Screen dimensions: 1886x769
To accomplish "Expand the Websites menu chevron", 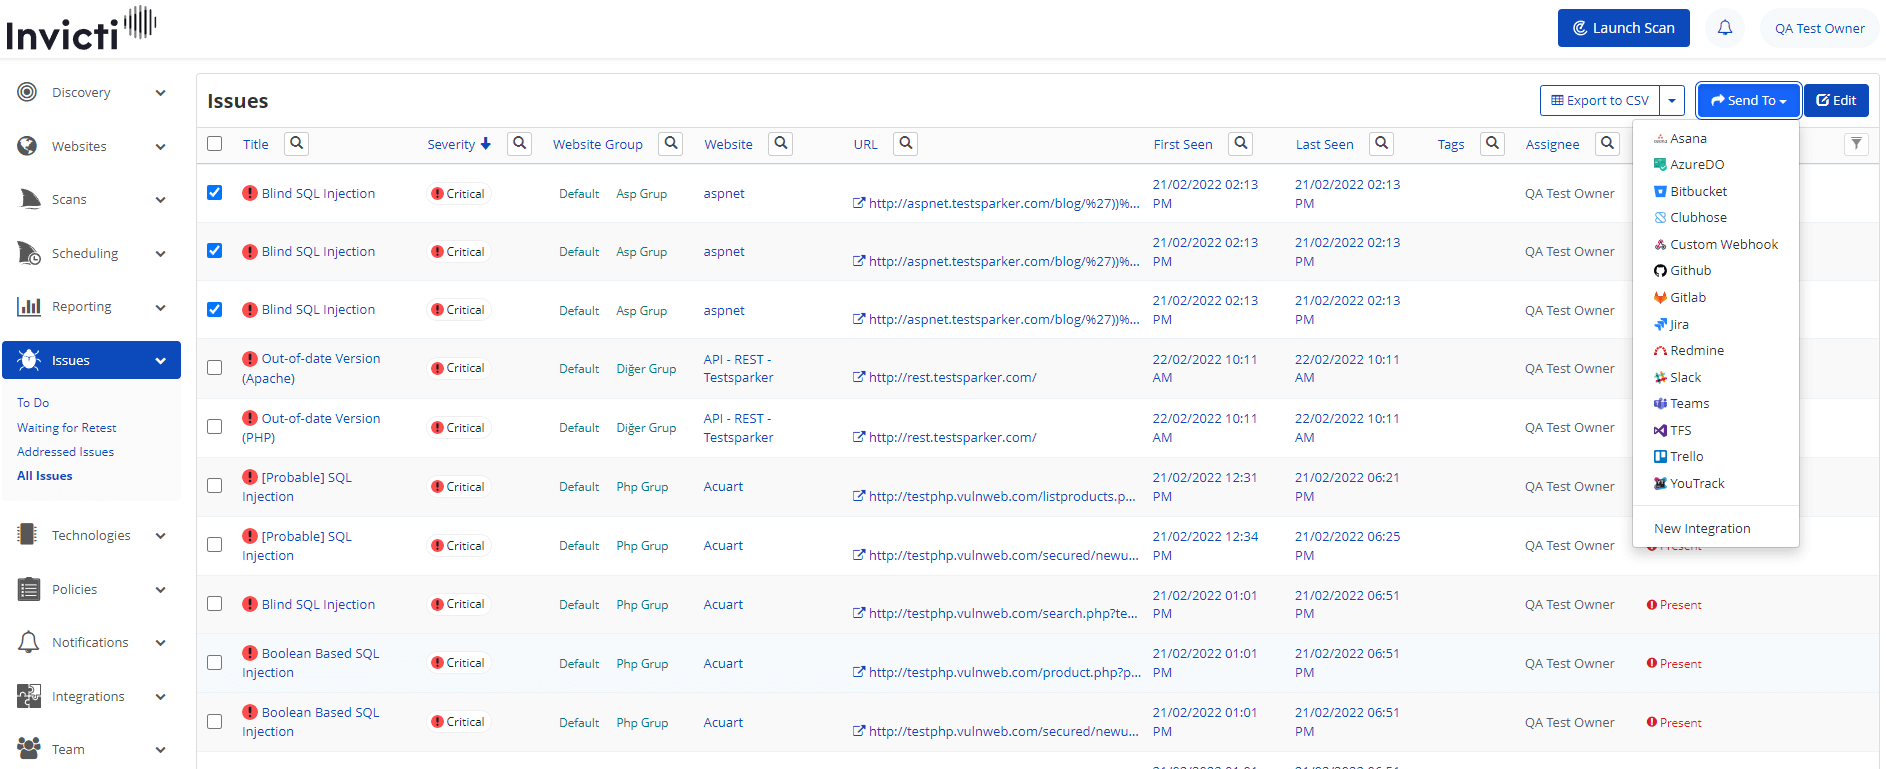I will click(161, 147).
